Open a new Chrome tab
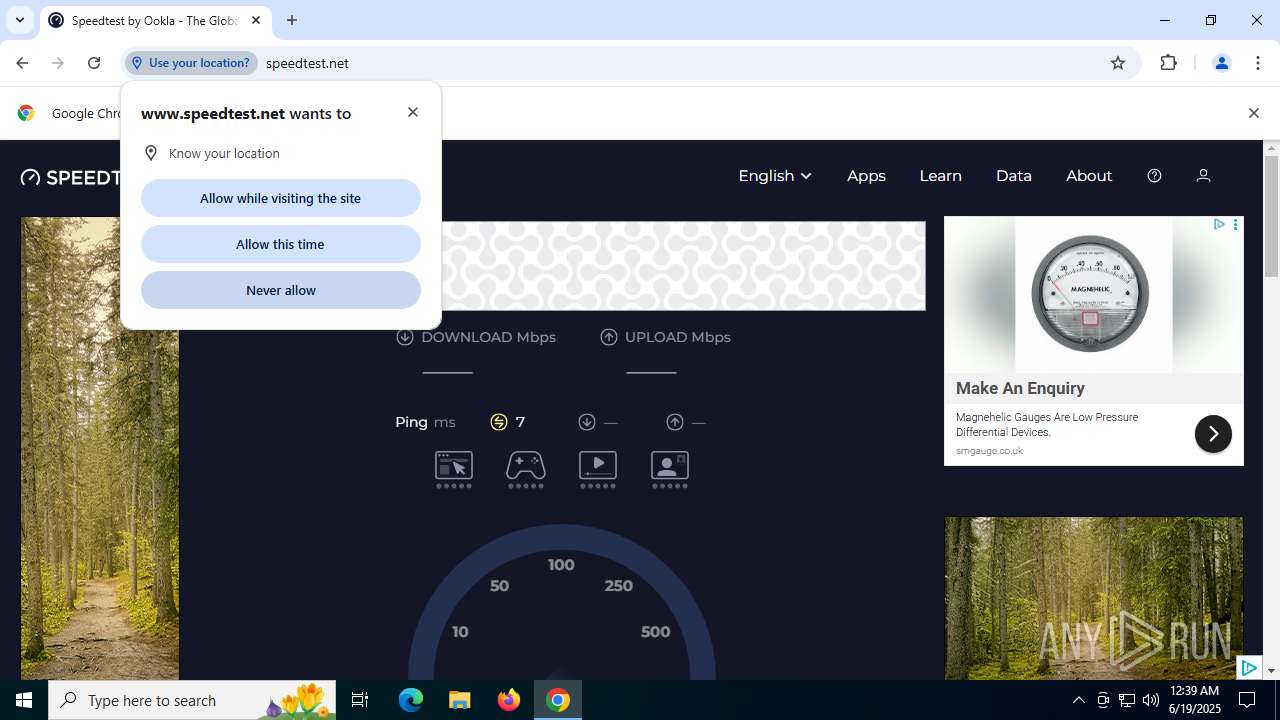Screen dimensions: 1280x720 click(292, 20)
